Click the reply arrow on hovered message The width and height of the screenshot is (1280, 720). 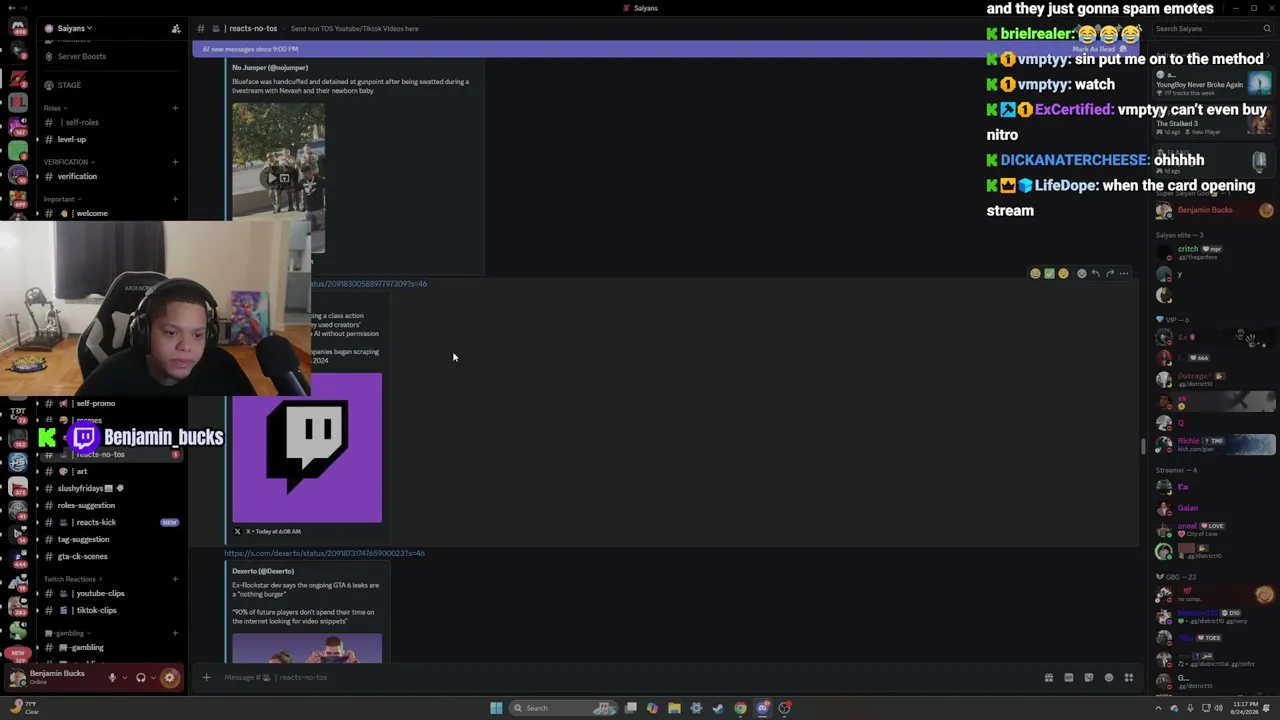pyautogui.click(x=1095, y=273)
